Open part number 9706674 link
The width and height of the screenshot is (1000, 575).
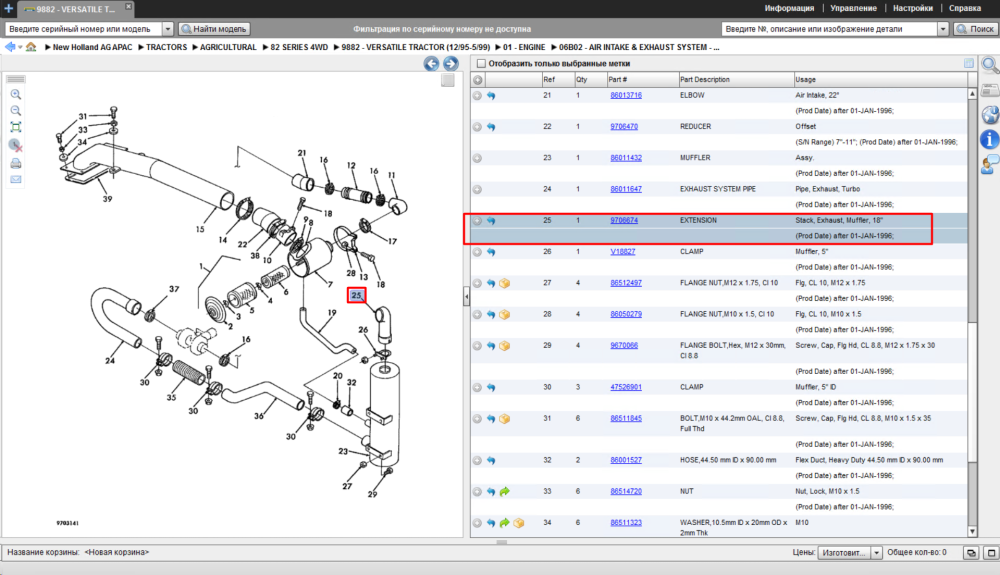624,220
